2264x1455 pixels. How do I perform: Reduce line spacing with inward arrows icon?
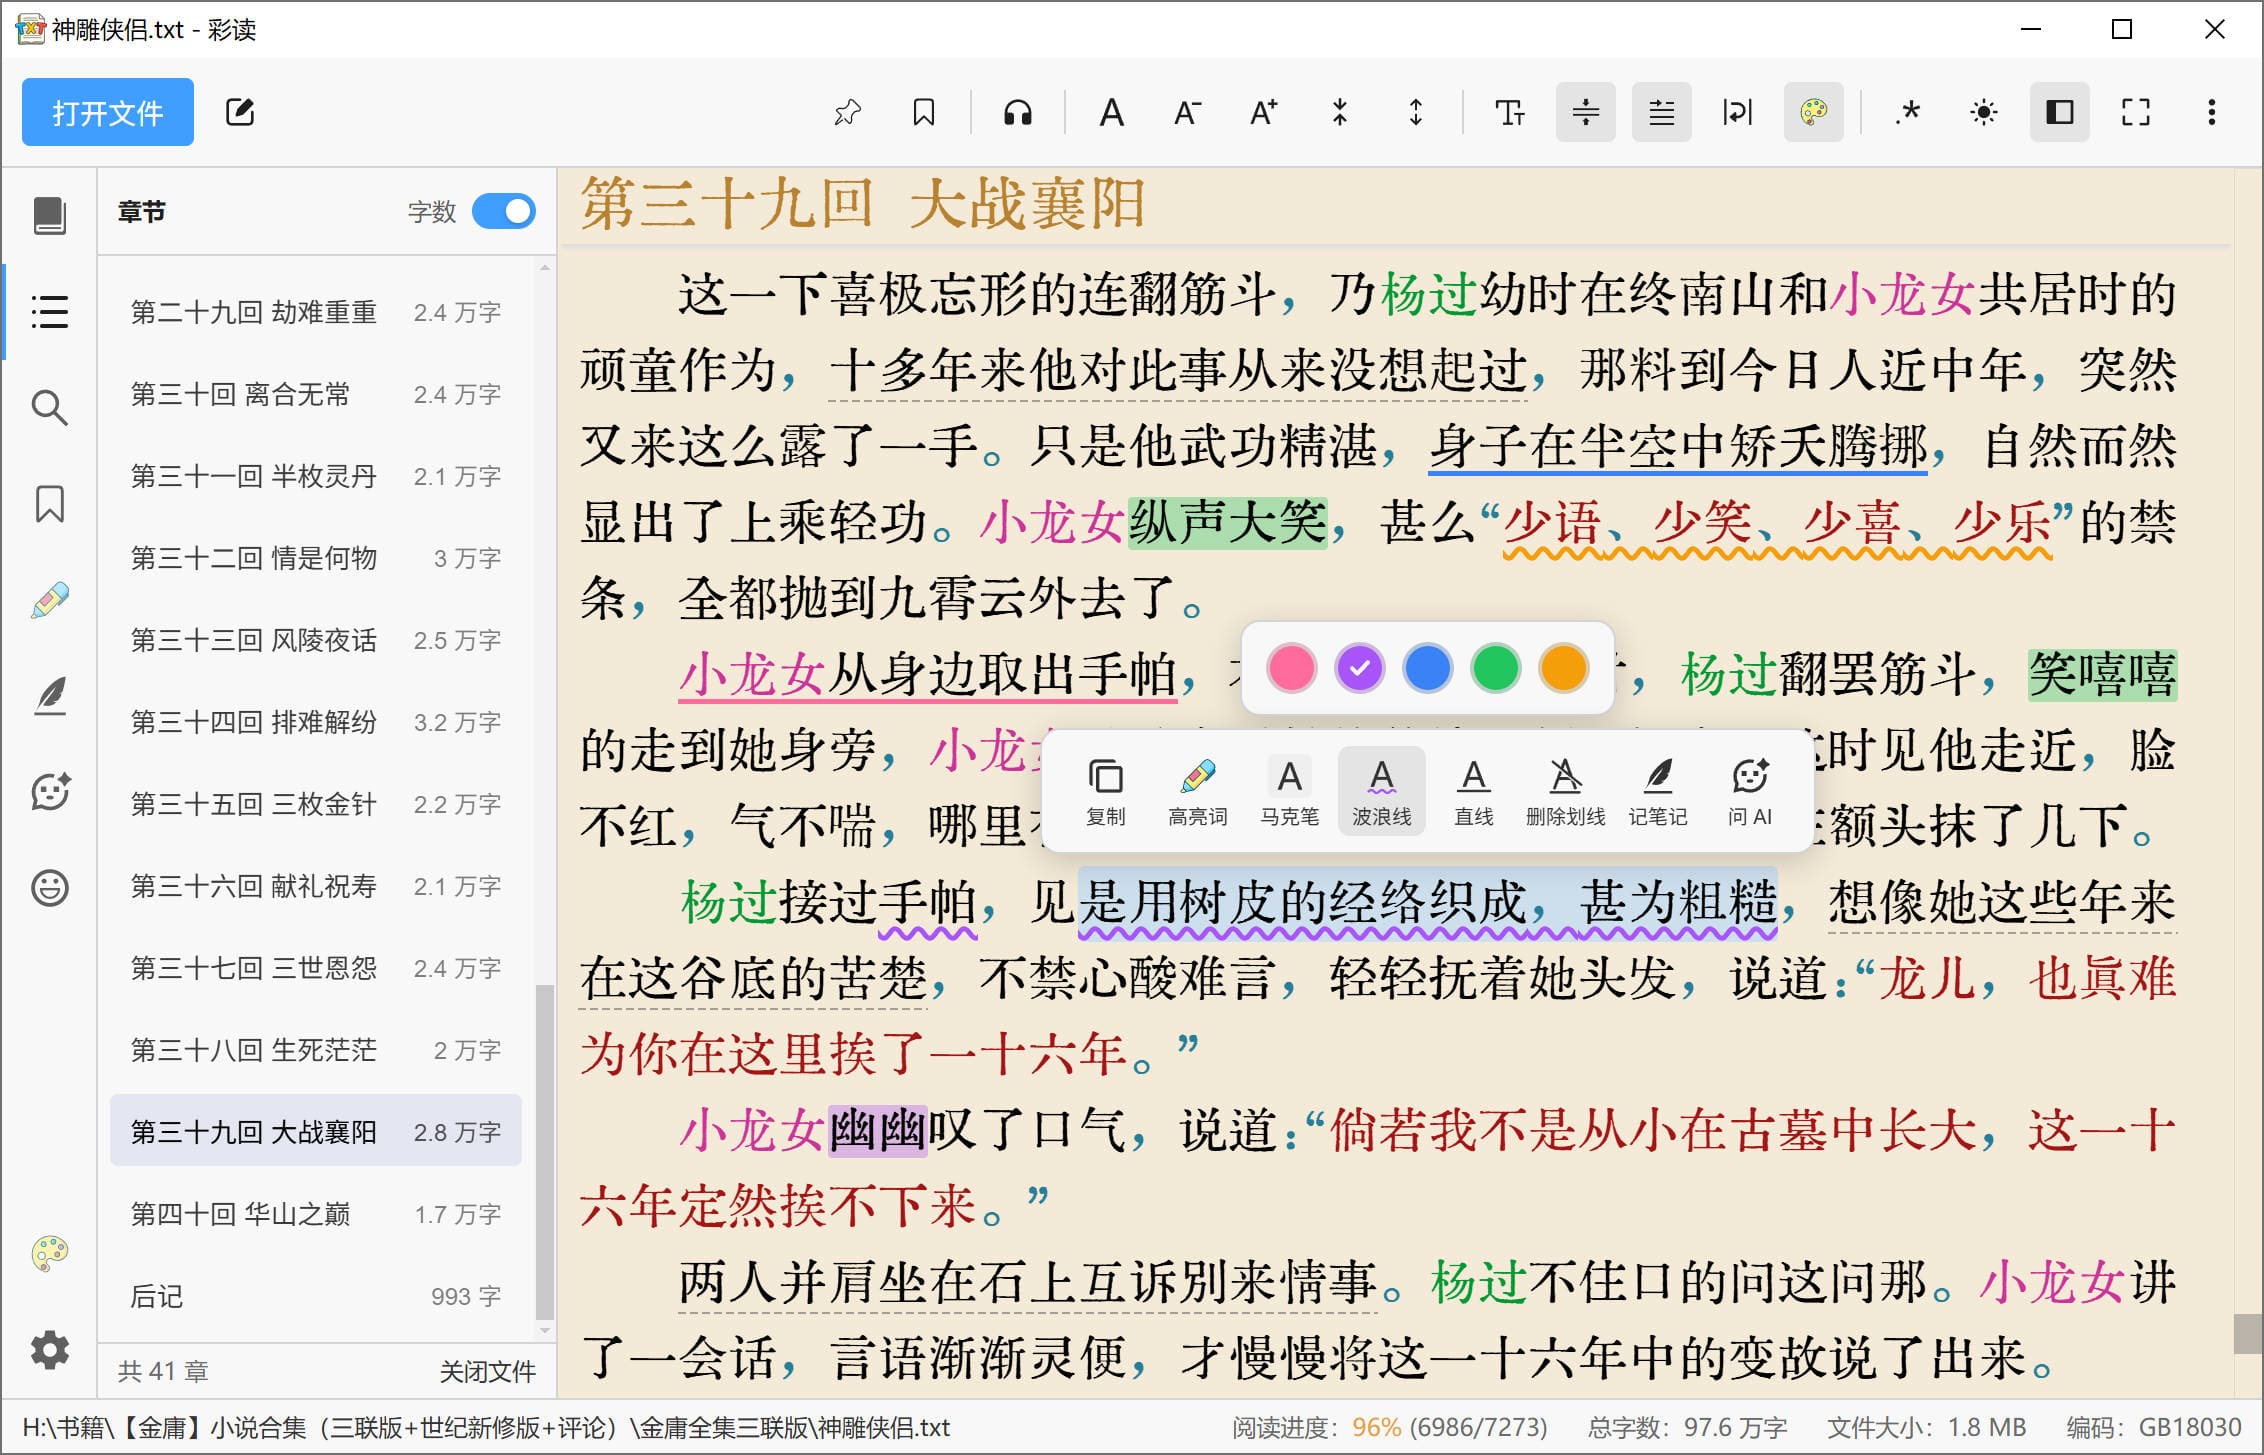click(x=1340, y=112)
